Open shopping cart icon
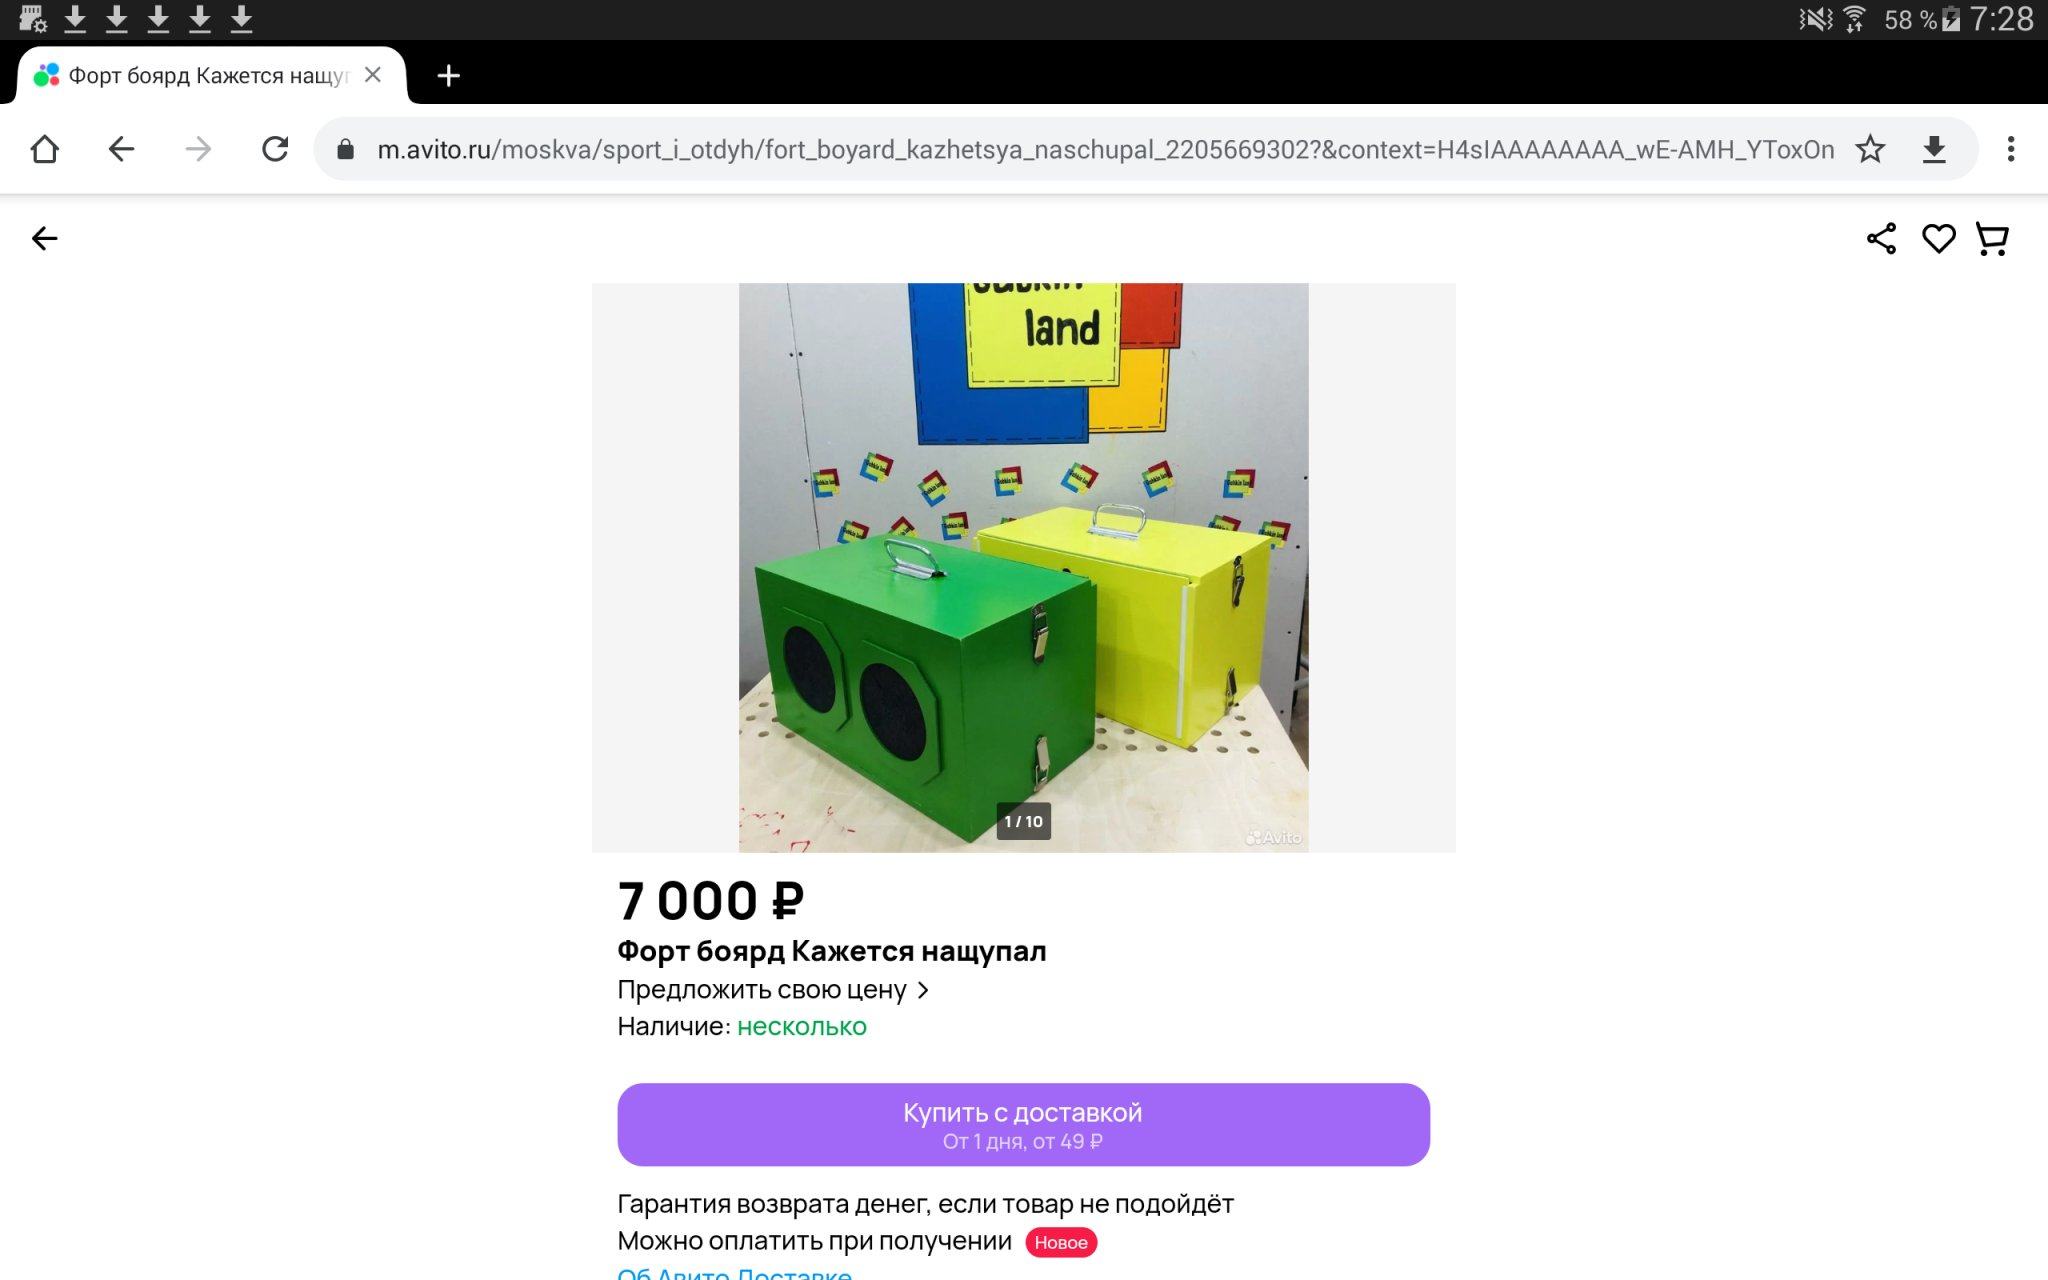Viewport: 2048px width, 1280px height. point(1992,239)
